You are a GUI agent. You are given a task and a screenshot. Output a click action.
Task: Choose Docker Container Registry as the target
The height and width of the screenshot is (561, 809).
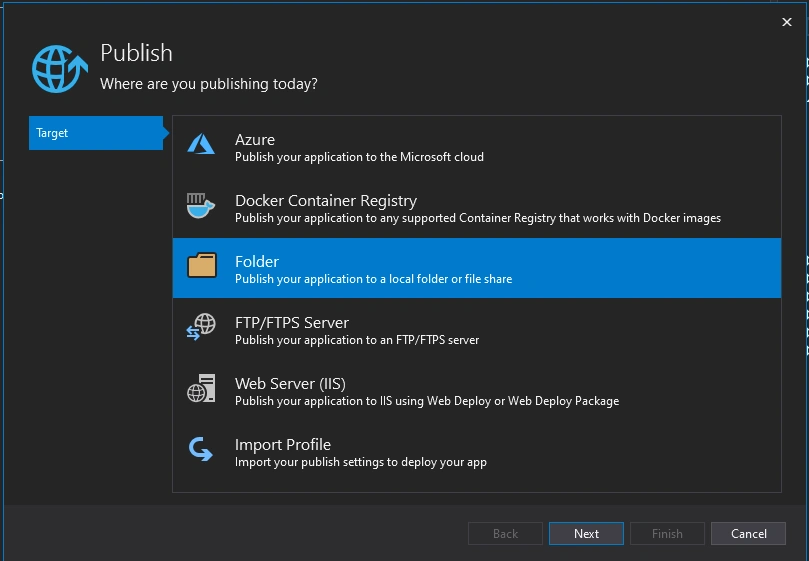click(x=477, y=207)
